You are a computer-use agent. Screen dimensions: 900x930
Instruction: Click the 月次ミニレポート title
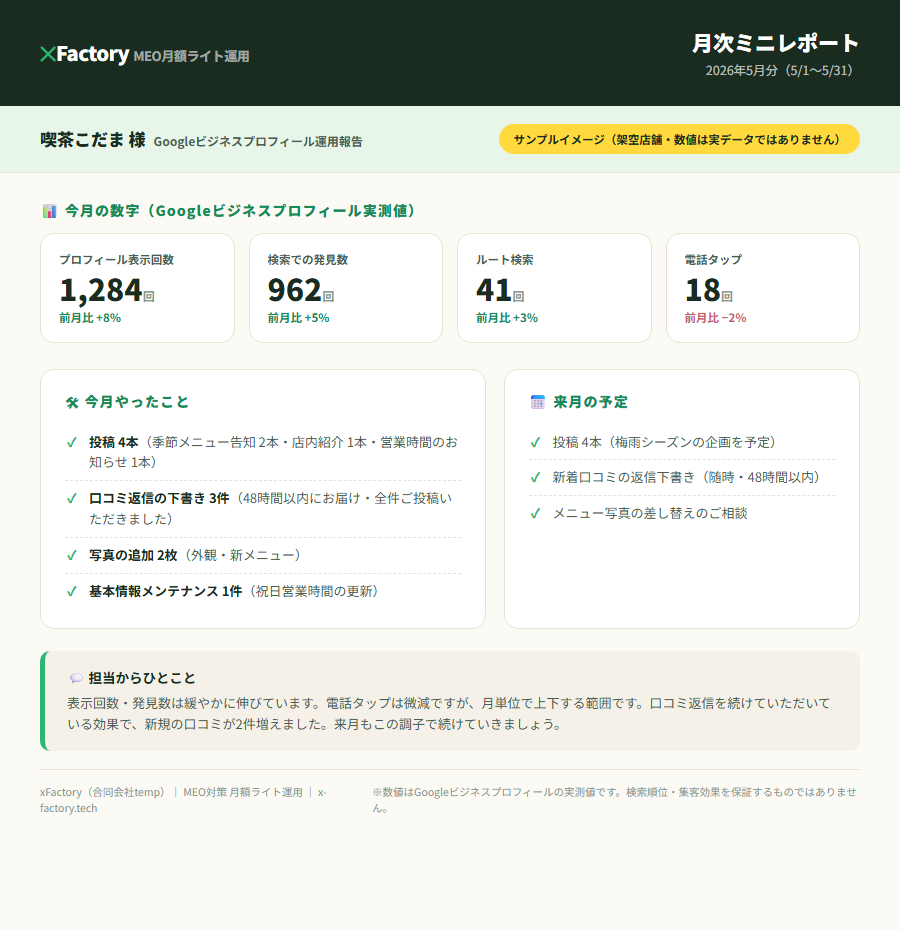tap(775, 43)
